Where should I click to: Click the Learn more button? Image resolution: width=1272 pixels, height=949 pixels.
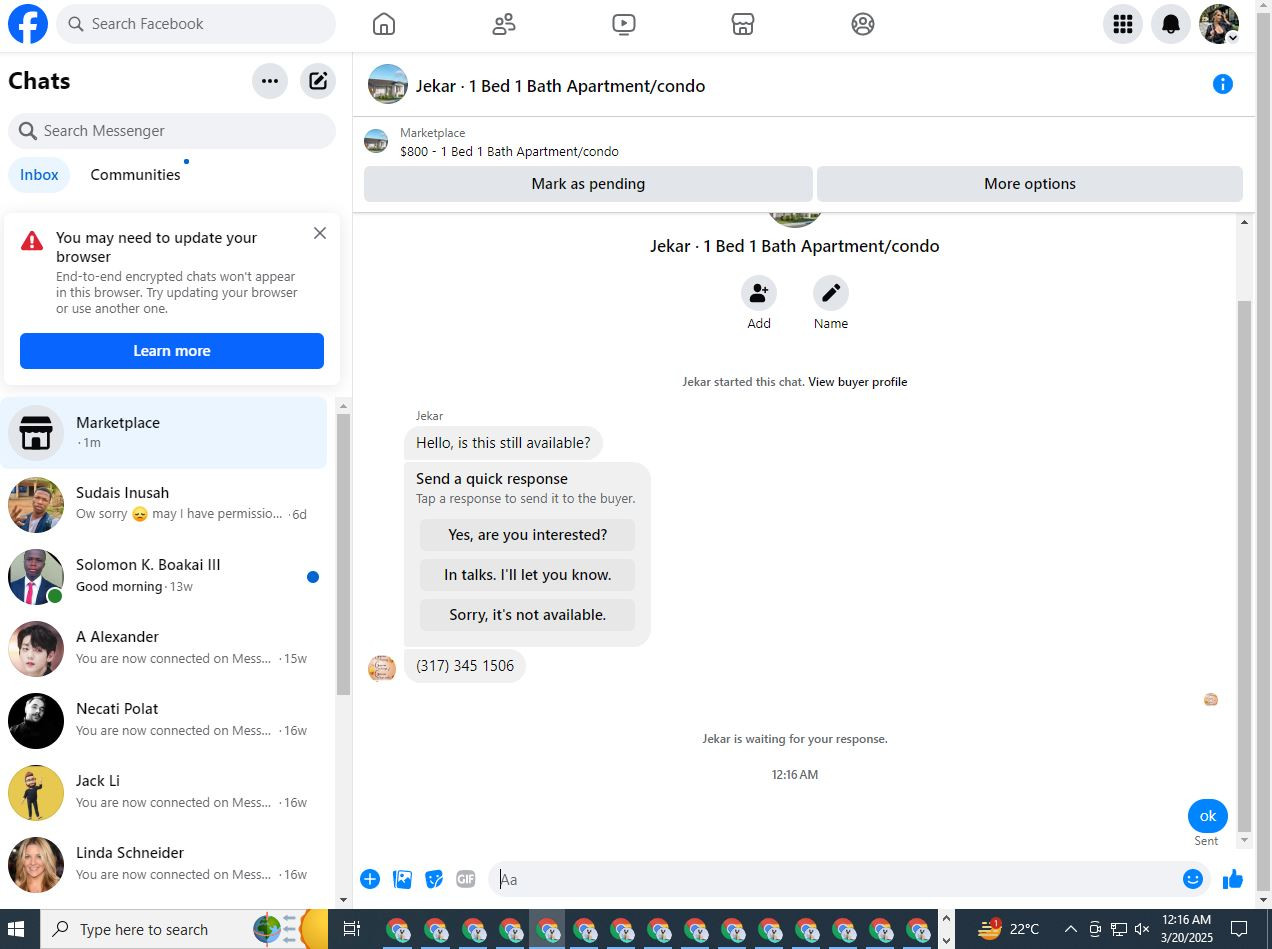[172, 351]
